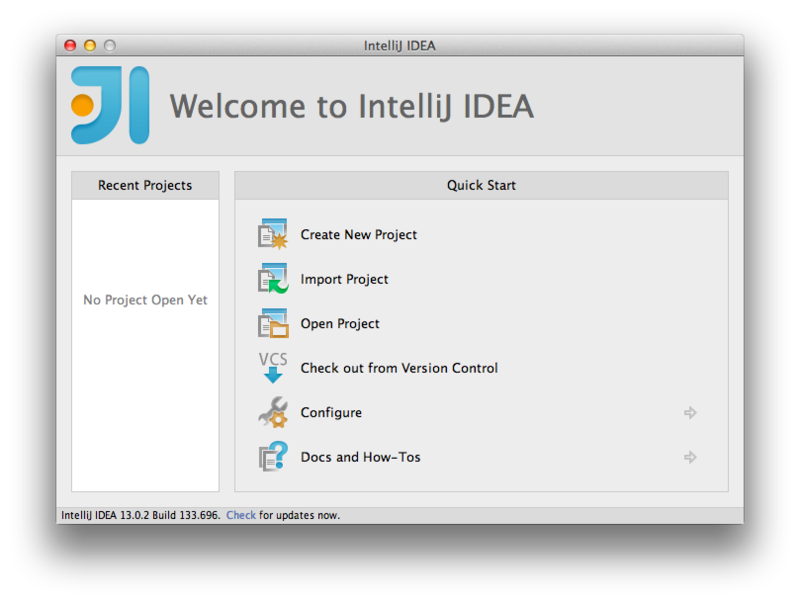Viewport: 800px width, 602px height.
Task: Click the VCS checkout arrow icon
Action: tap(273, 367)
